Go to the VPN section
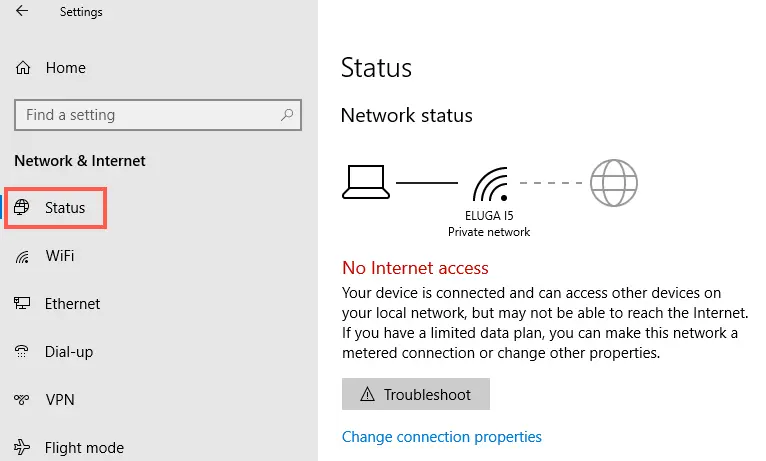 point(60,400)
